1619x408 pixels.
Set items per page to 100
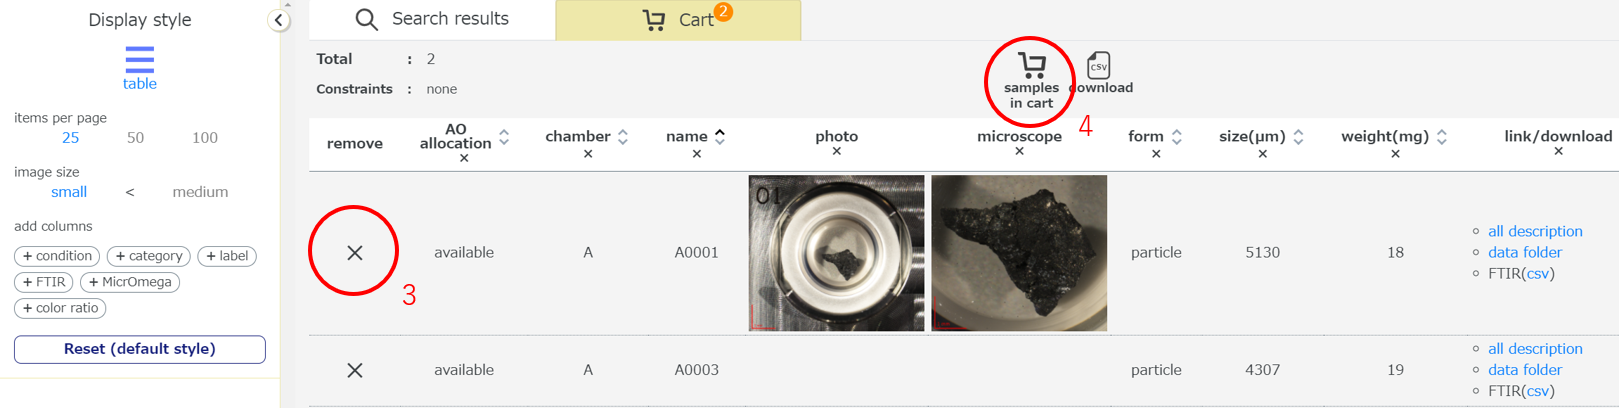point(205,138)
